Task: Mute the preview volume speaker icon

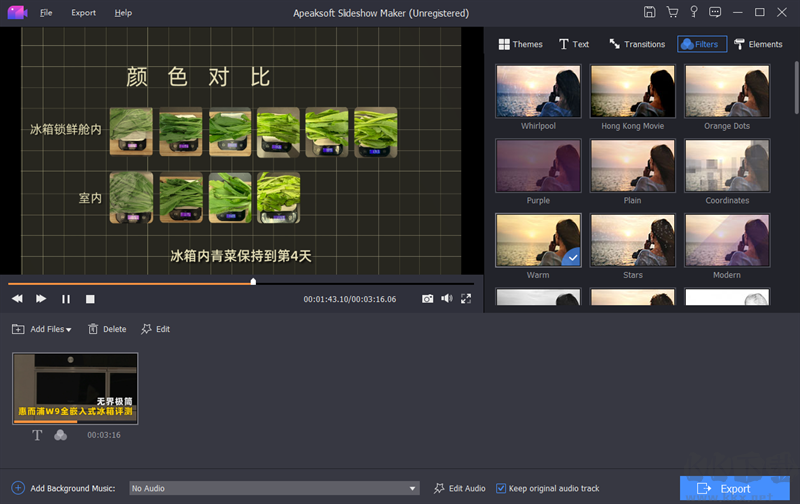Action: [446, 298]
